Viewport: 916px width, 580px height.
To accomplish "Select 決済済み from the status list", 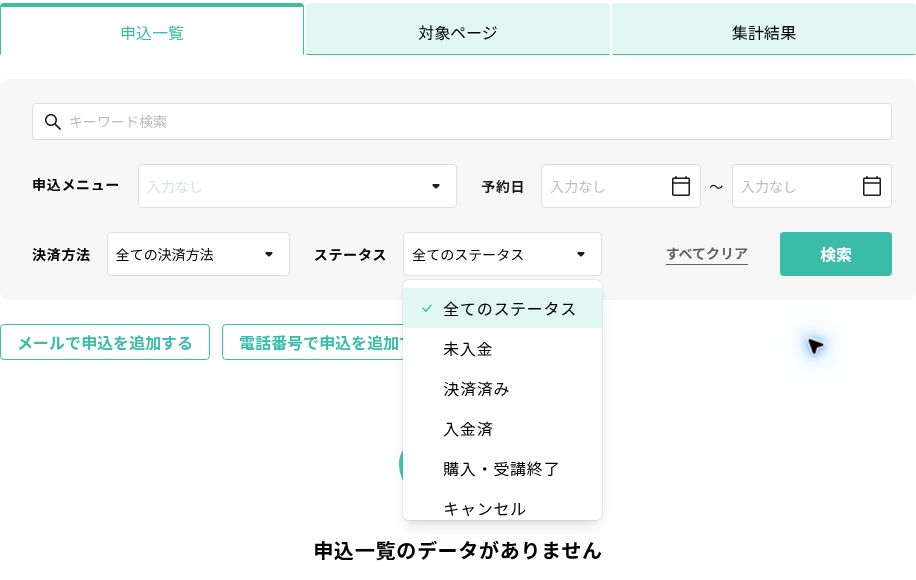I will coord(502,388).
